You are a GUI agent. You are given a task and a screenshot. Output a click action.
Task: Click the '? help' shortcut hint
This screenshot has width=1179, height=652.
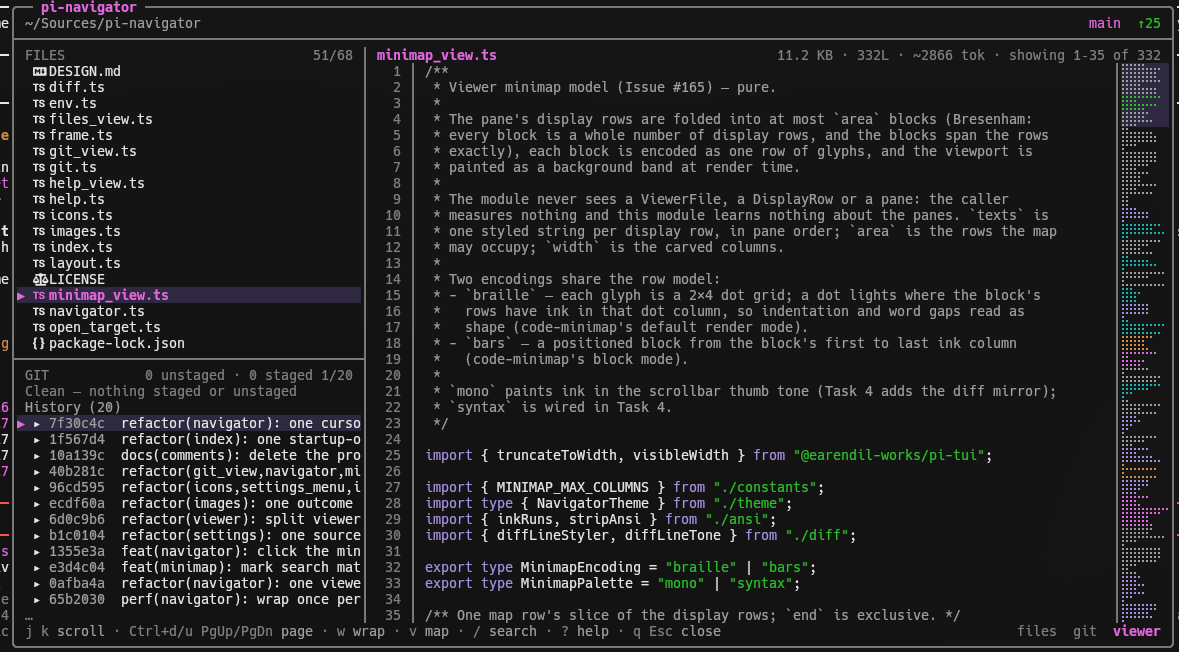tap(585, 632)
